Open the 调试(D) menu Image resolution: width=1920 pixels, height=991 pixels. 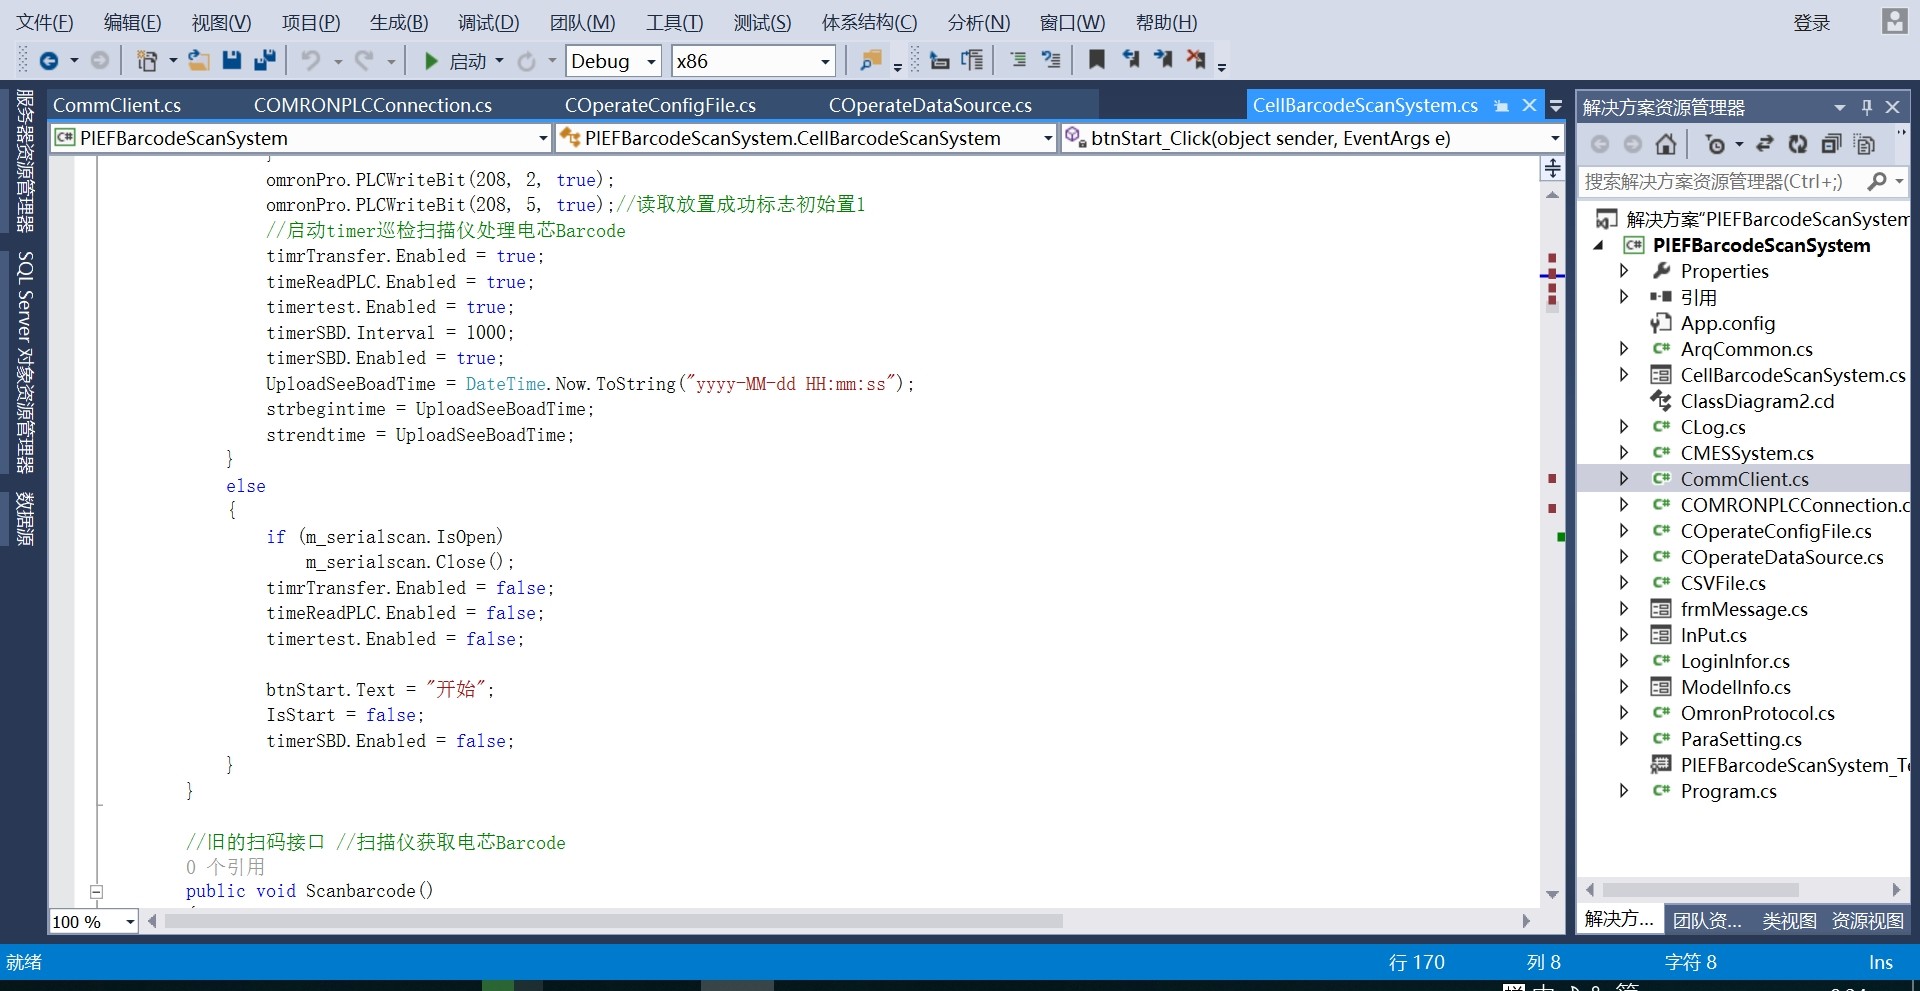click(488, 22)
